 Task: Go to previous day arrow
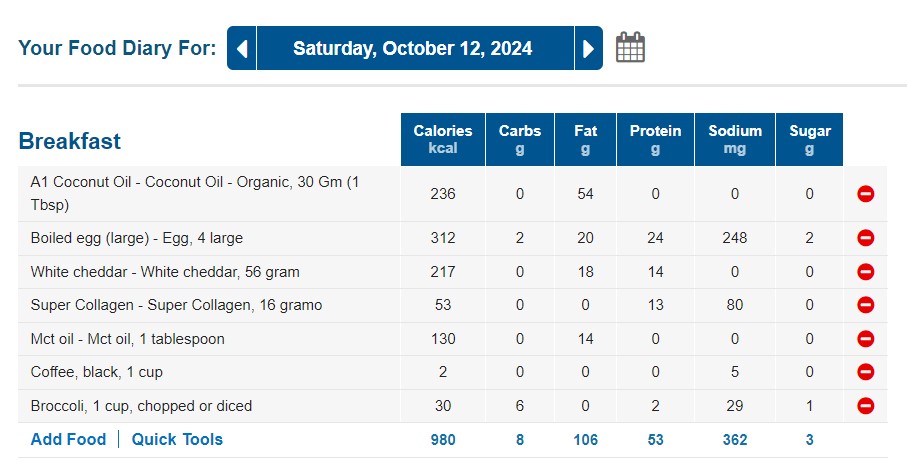click(x=242, y=48)
